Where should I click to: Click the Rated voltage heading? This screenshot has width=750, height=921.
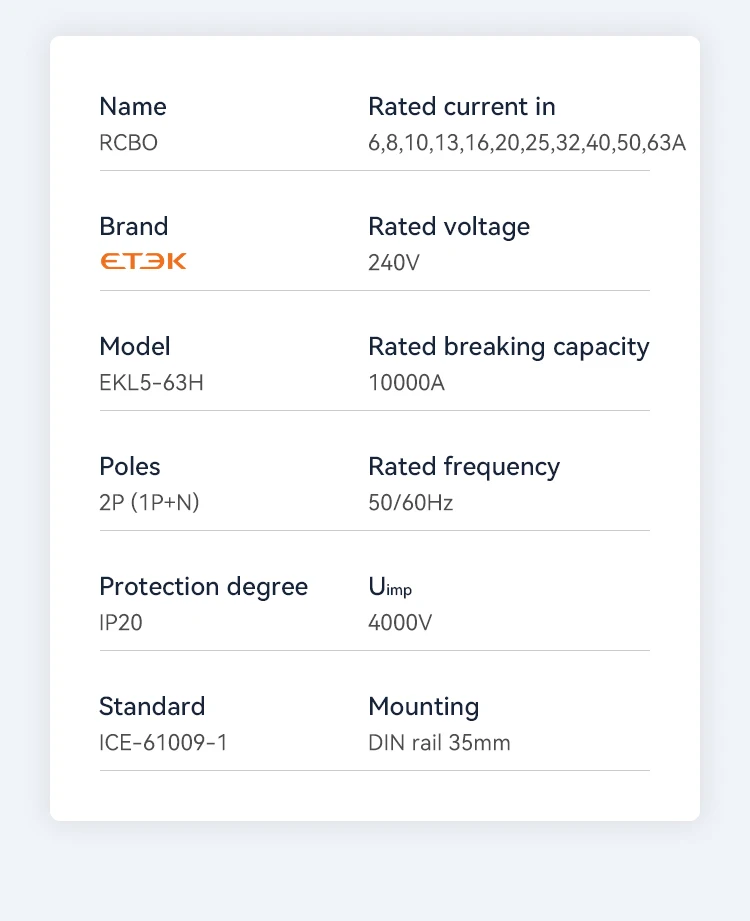(449, 227)
